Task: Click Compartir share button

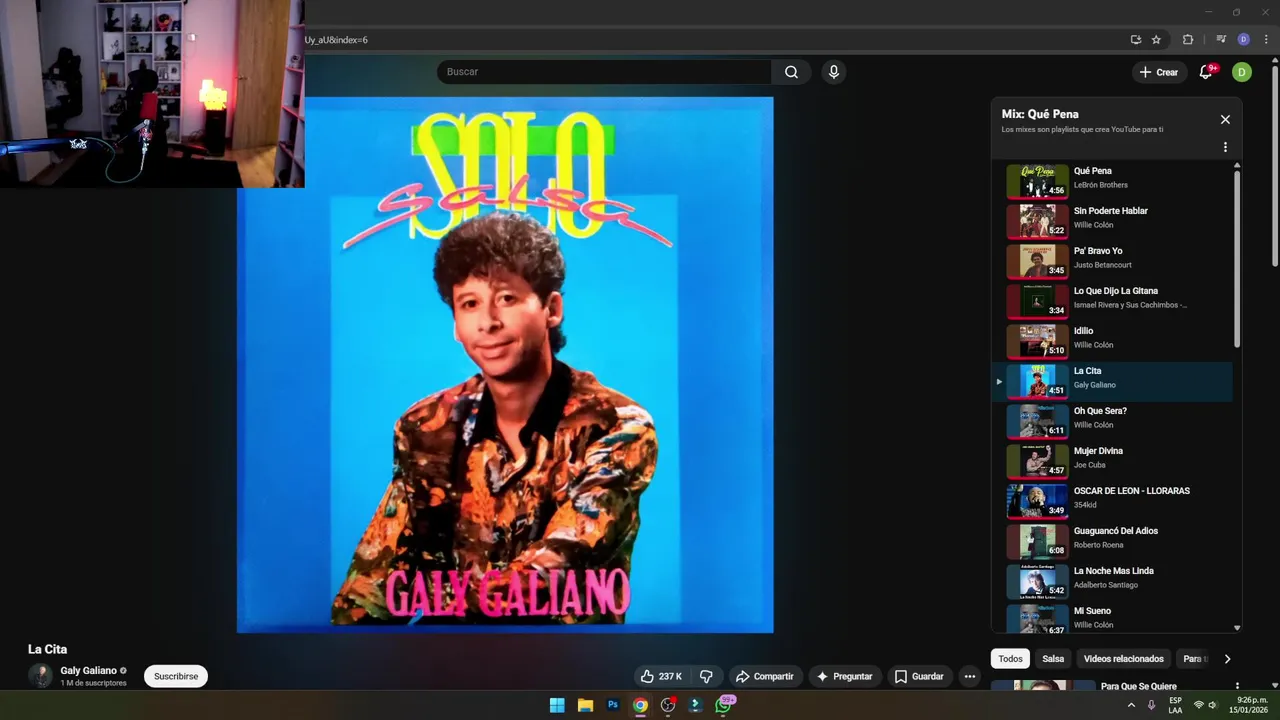Action: (x=765, y=676)
